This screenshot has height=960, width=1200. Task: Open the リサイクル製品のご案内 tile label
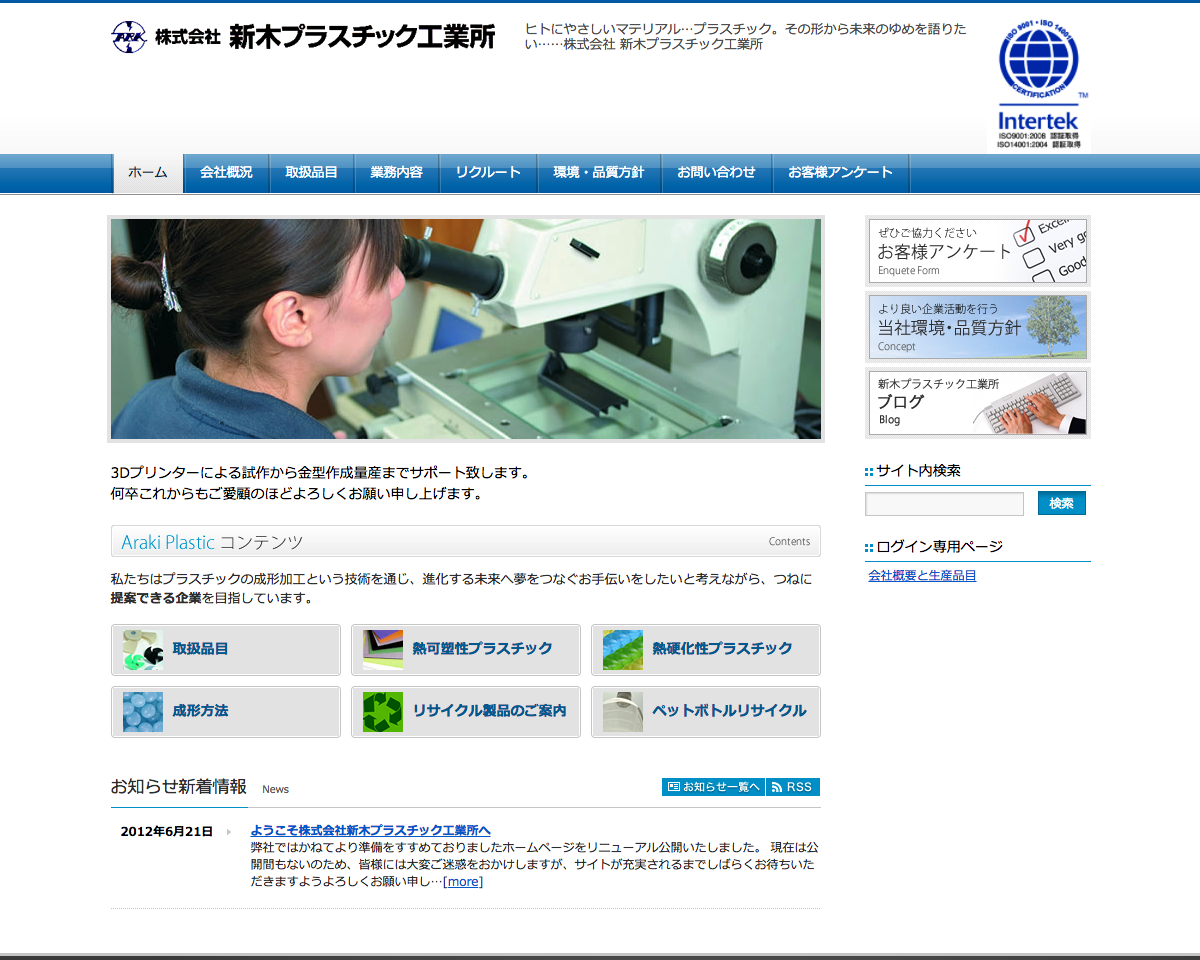(490, 711)
